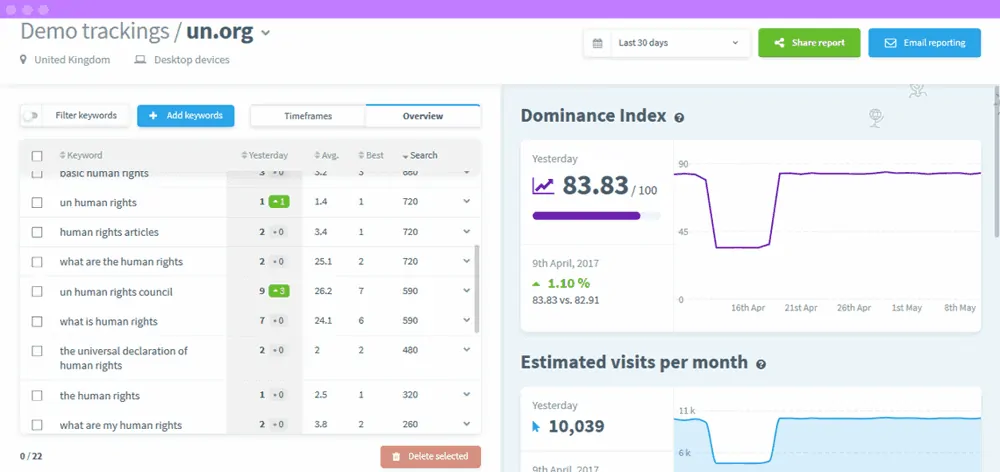
Task: Click the laptop icon beside Desktop devices
Action: click(140, 60)
